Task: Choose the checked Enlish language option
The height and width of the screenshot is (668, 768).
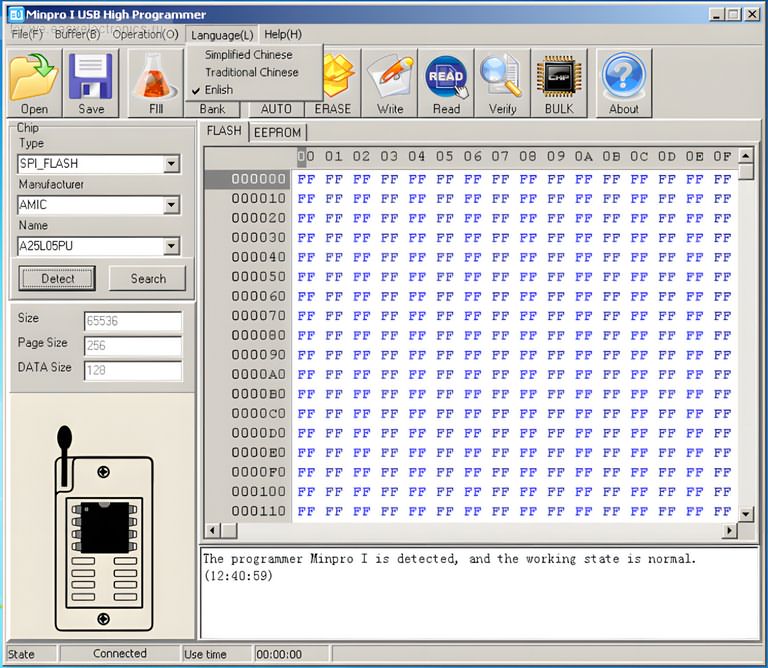Action: [x=218, y=90]
